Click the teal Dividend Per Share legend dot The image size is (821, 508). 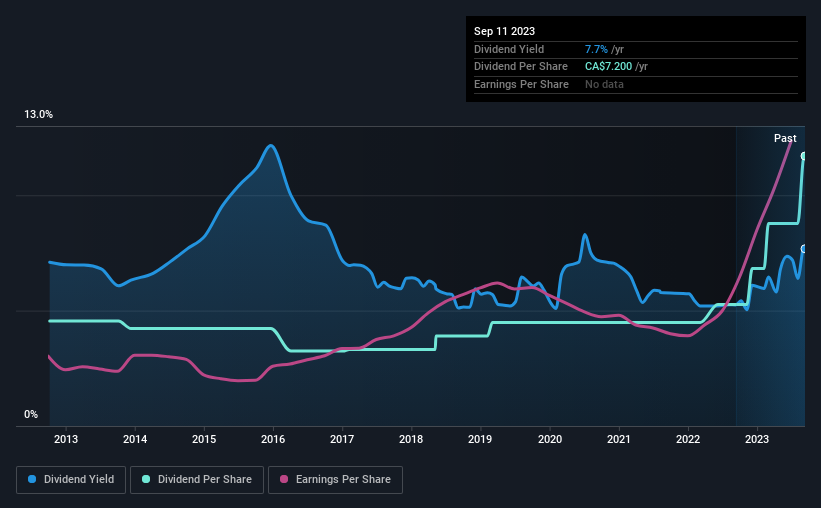click(146, 479)
